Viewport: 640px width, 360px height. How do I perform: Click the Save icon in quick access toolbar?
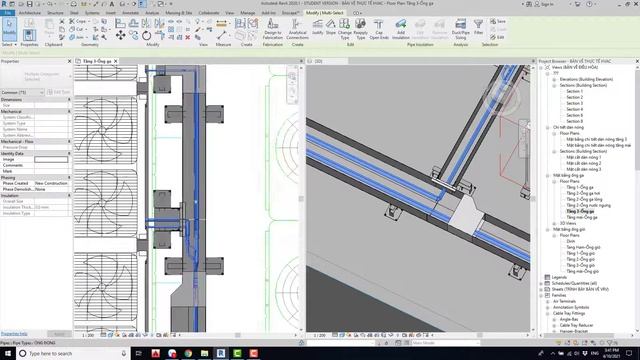29,4
